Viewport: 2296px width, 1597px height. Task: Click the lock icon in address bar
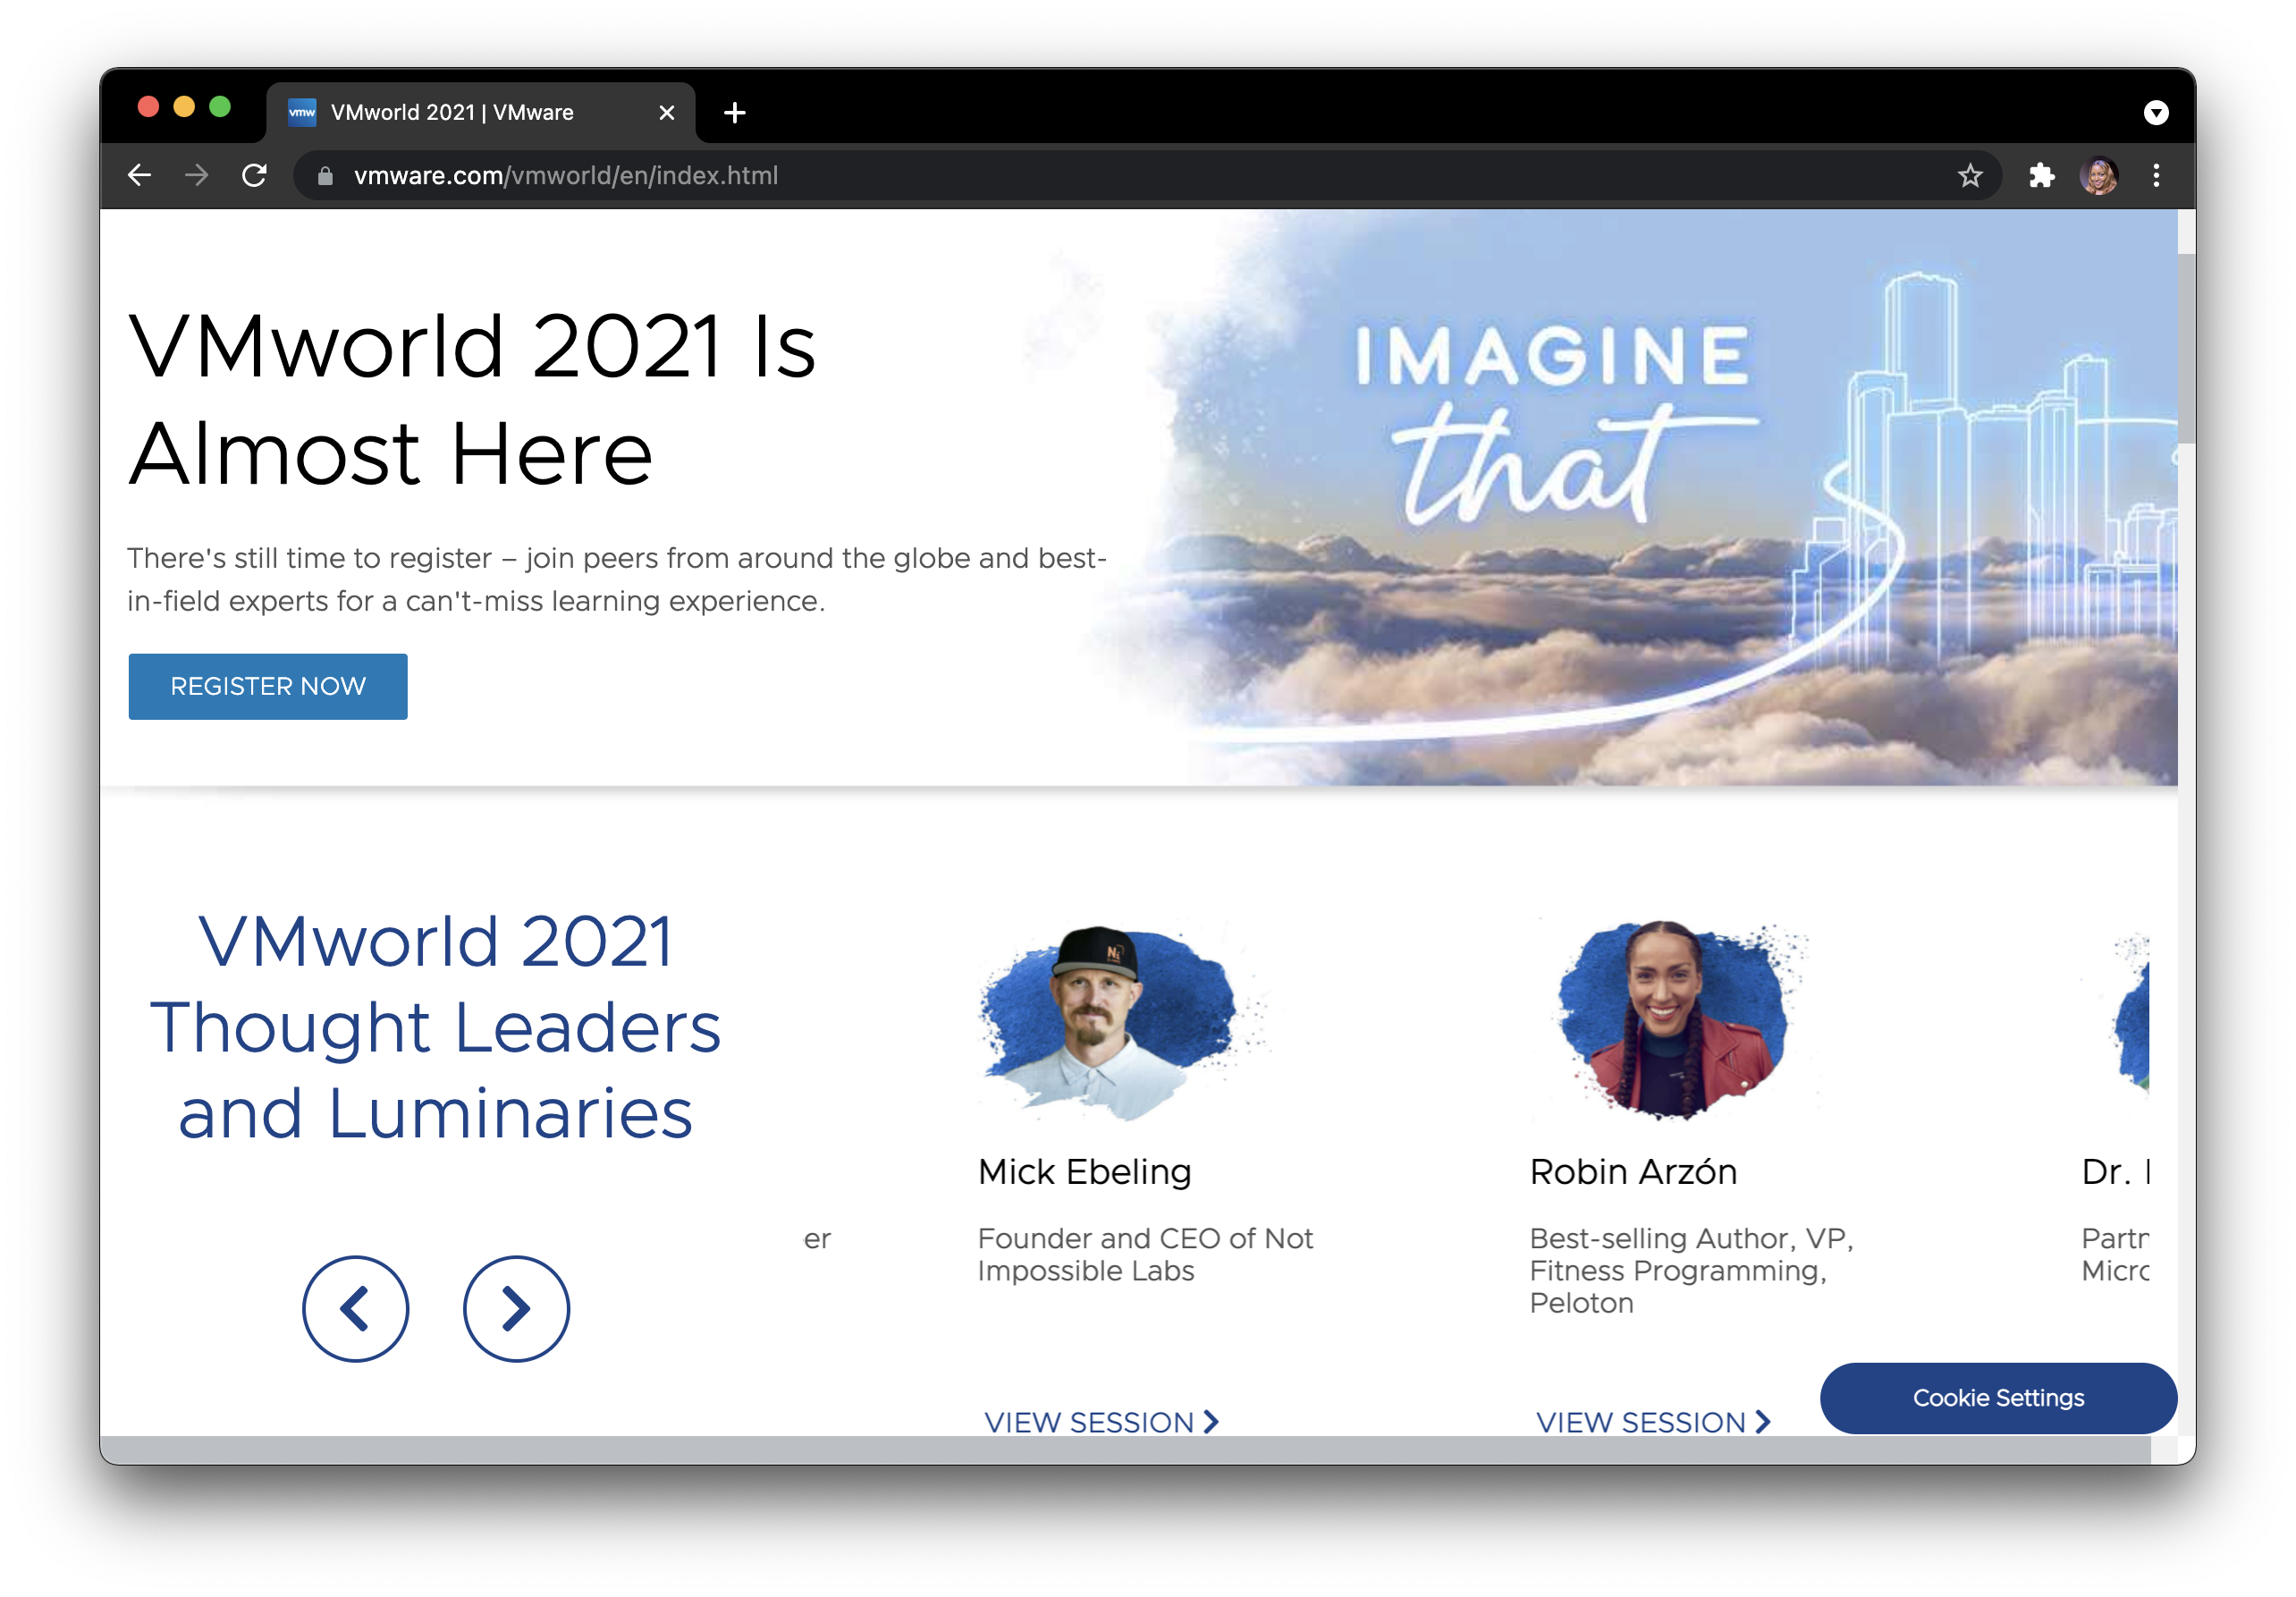click(x=325, y=176)
